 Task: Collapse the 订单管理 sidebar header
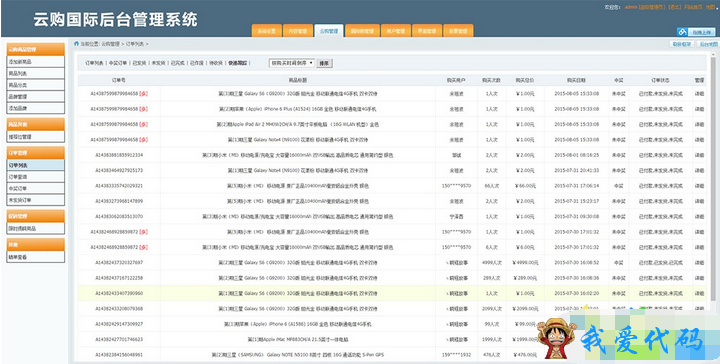tap(36, 153)
